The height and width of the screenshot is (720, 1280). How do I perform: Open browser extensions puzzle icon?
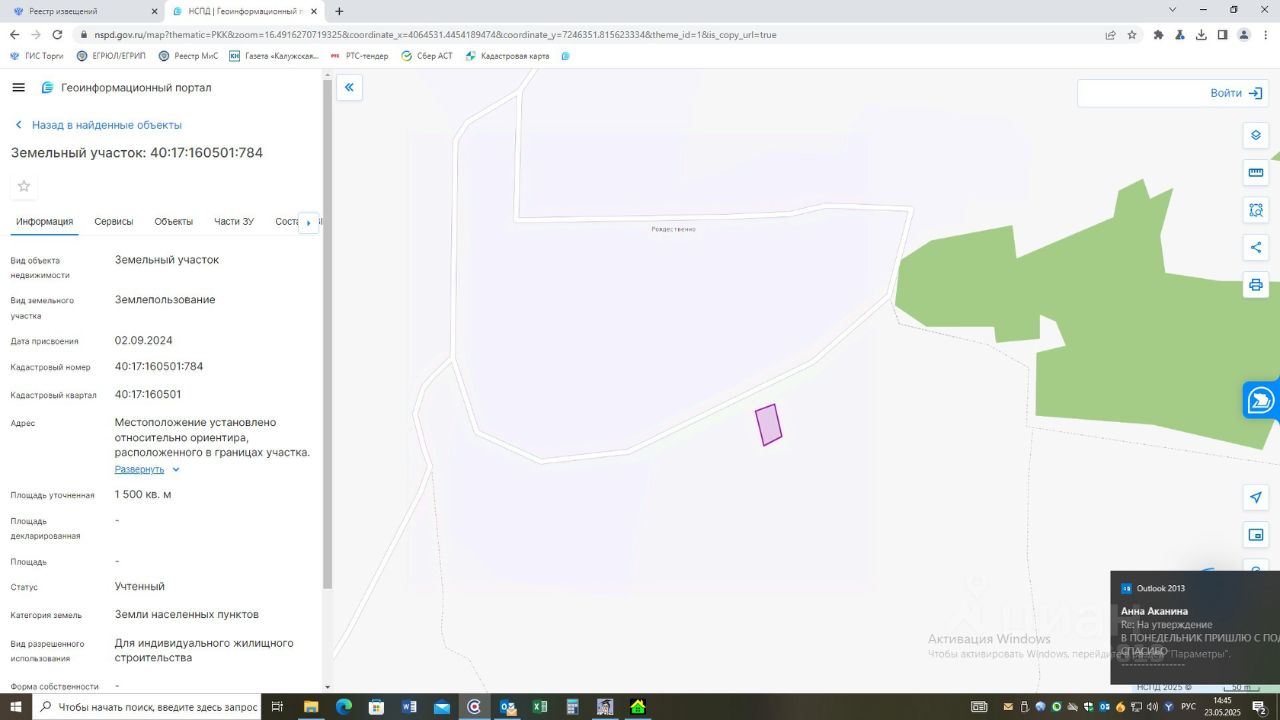(x=1158, y=35)
